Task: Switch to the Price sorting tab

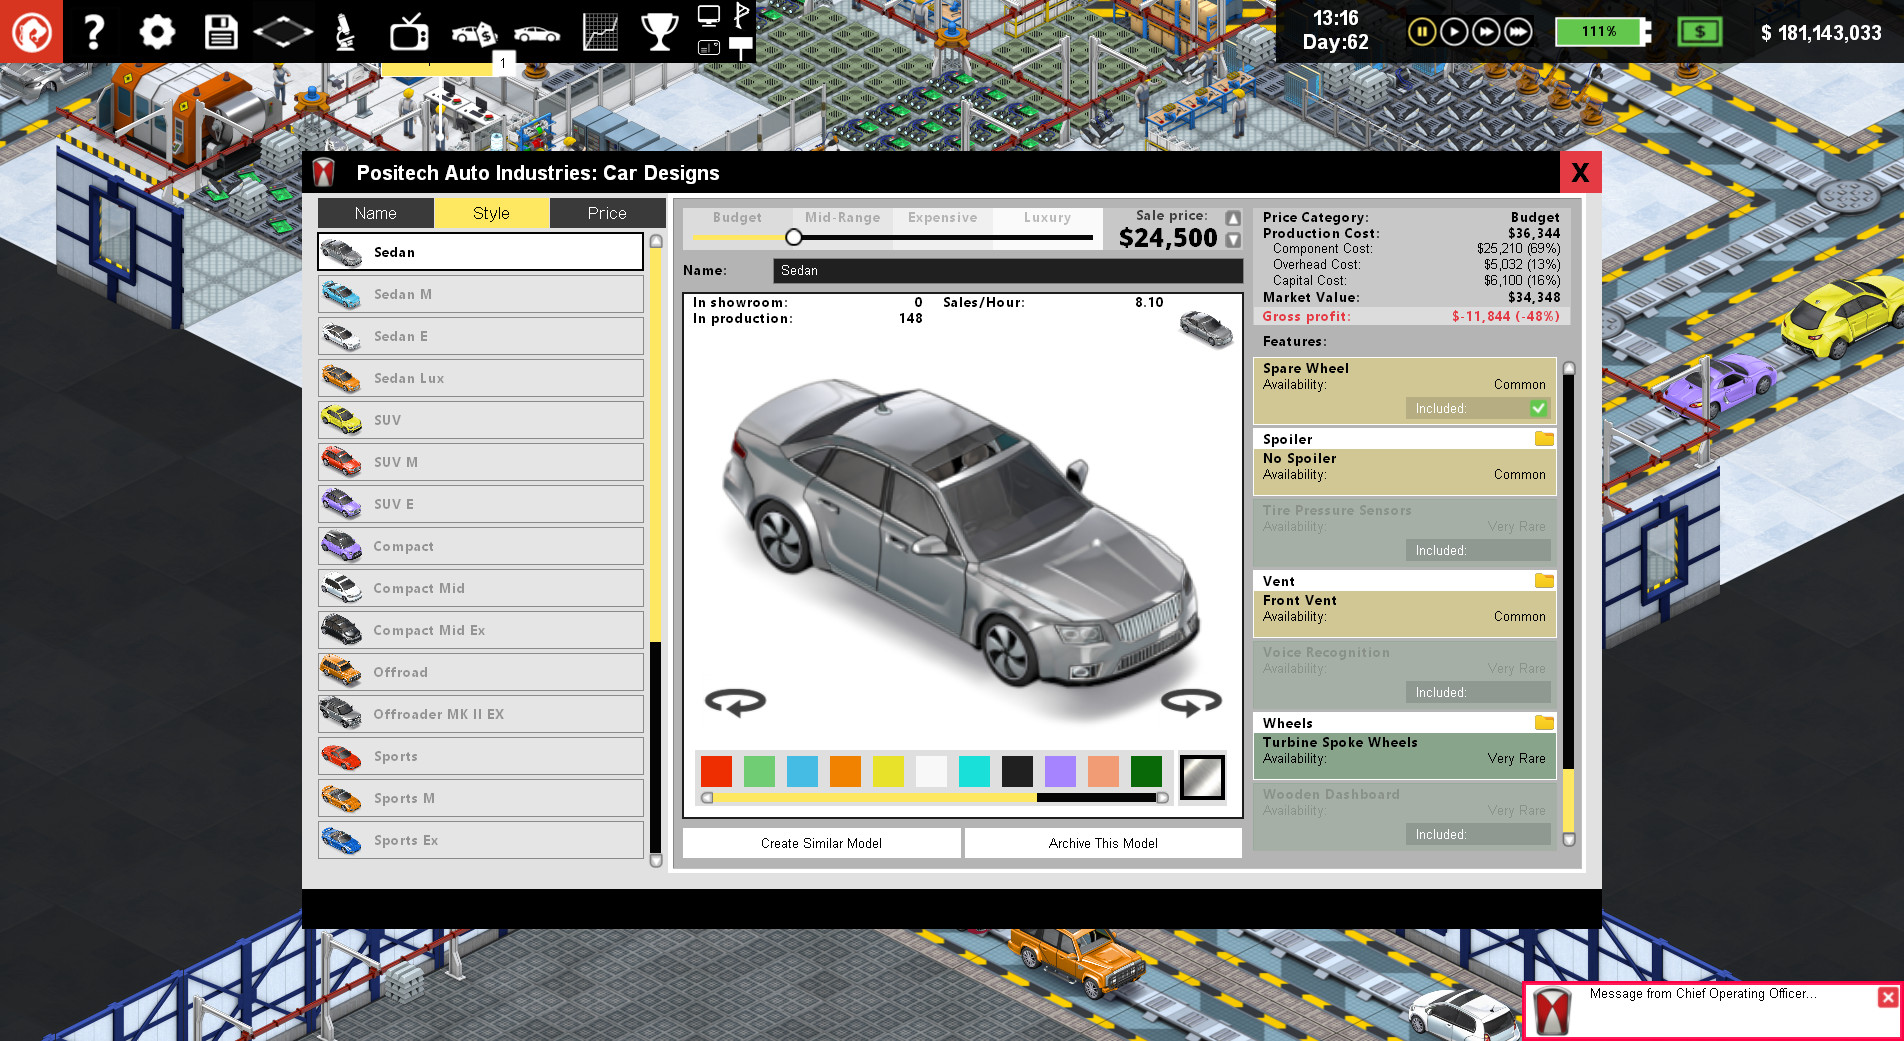Action: 607,212
